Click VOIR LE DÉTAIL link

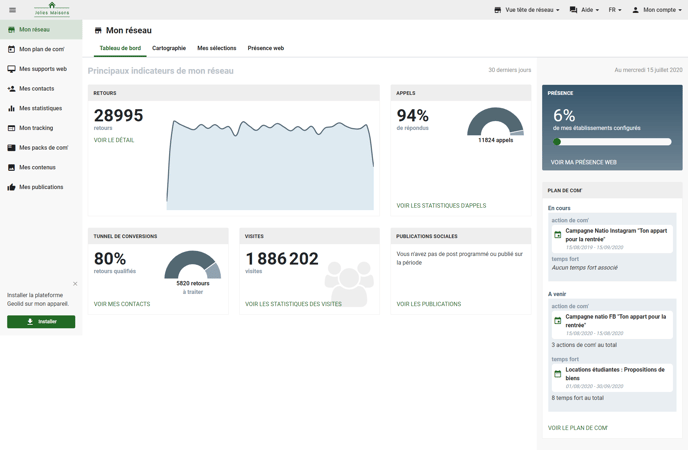(x=114, y=140)
